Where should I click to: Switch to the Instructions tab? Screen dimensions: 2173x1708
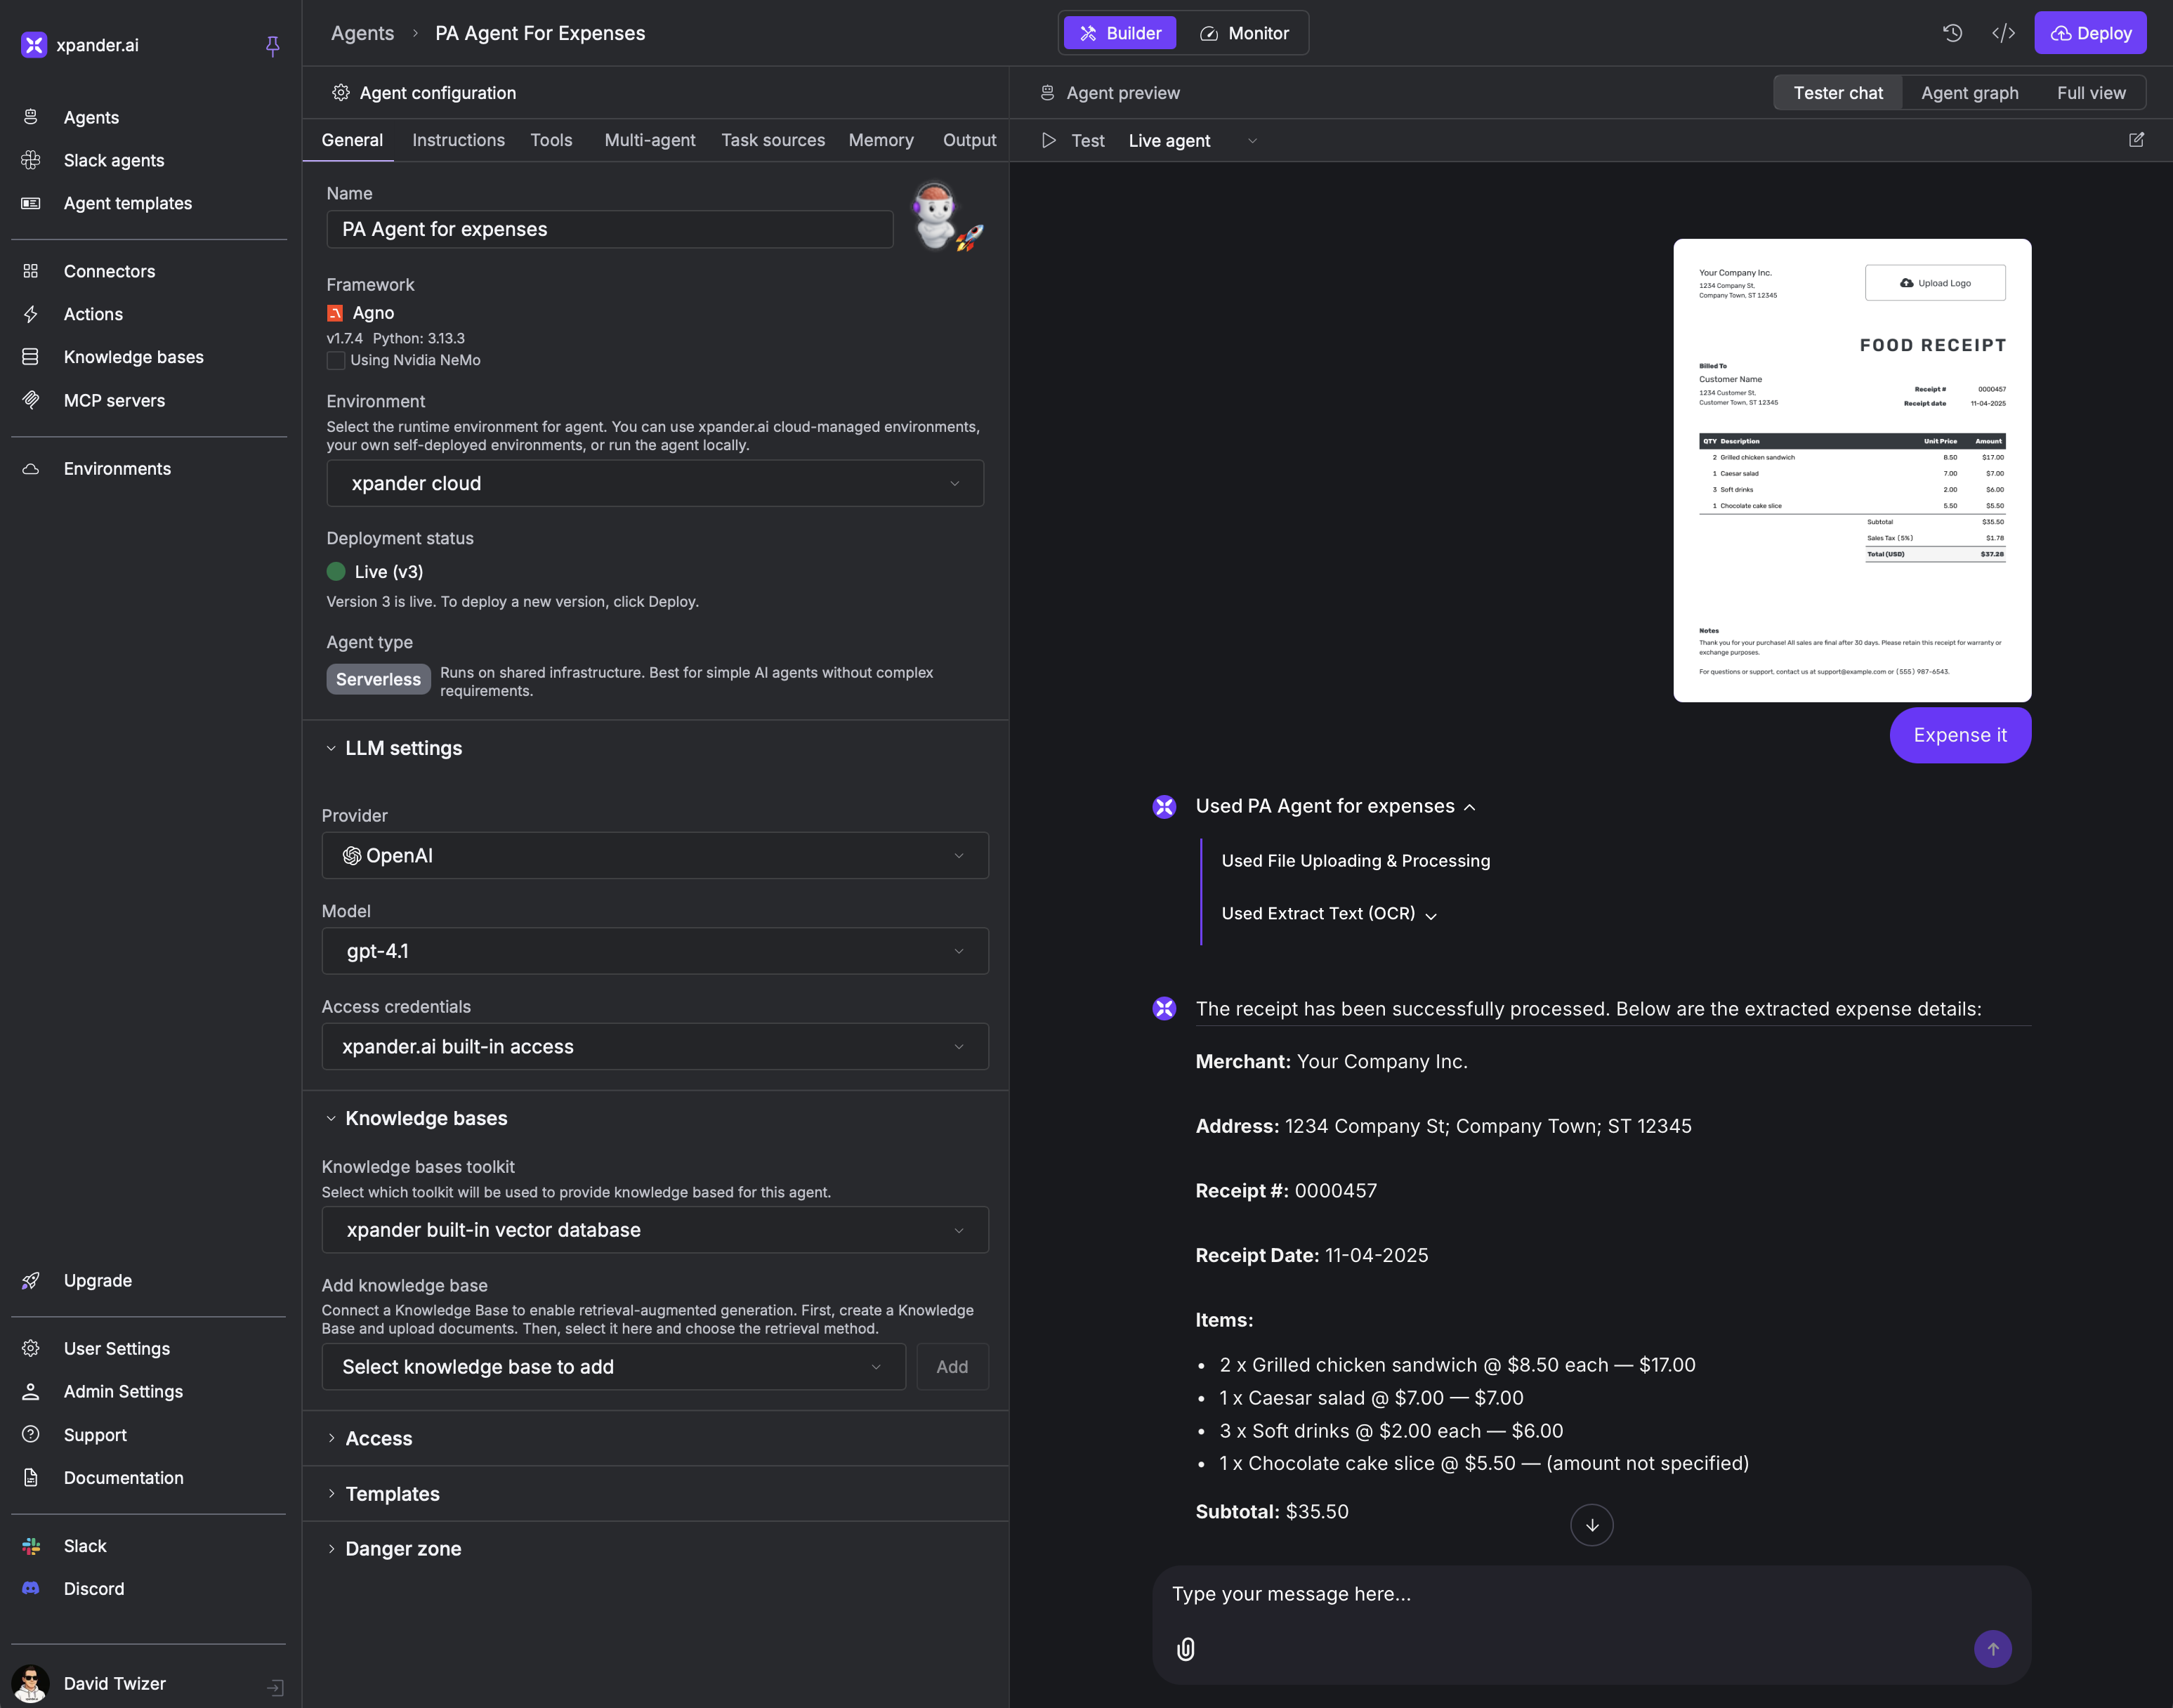point(458,140)
